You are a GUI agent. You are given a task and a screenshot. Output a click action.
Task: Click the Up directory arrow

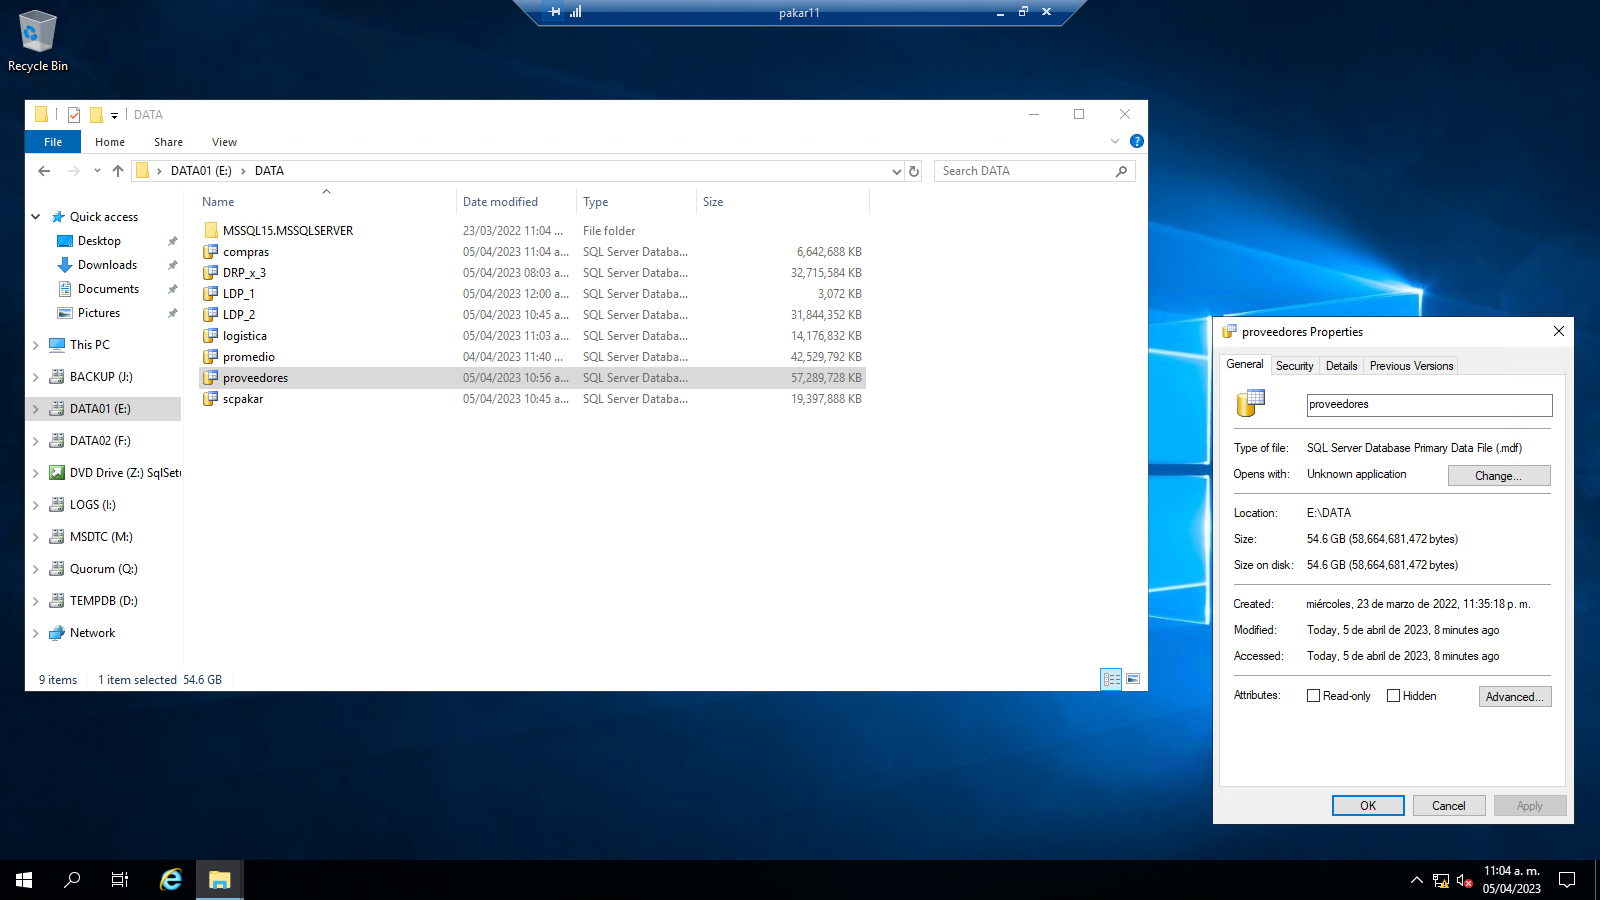coord(118,171)
